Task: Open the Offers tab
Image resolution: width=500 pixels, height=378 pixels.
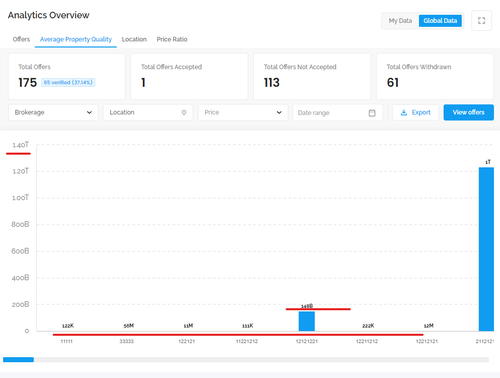Action: 21,39
